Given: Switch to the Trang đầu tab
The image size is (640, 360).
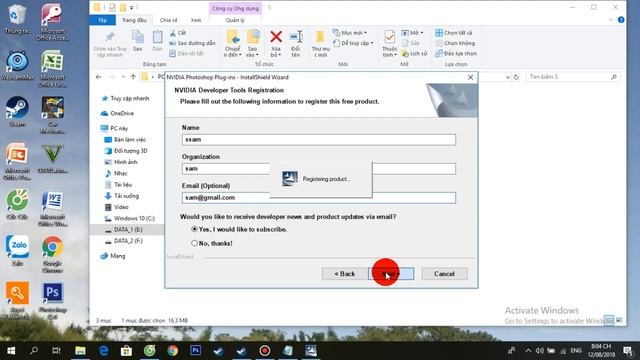Looking at the screenshot, I should pos(134,20).
